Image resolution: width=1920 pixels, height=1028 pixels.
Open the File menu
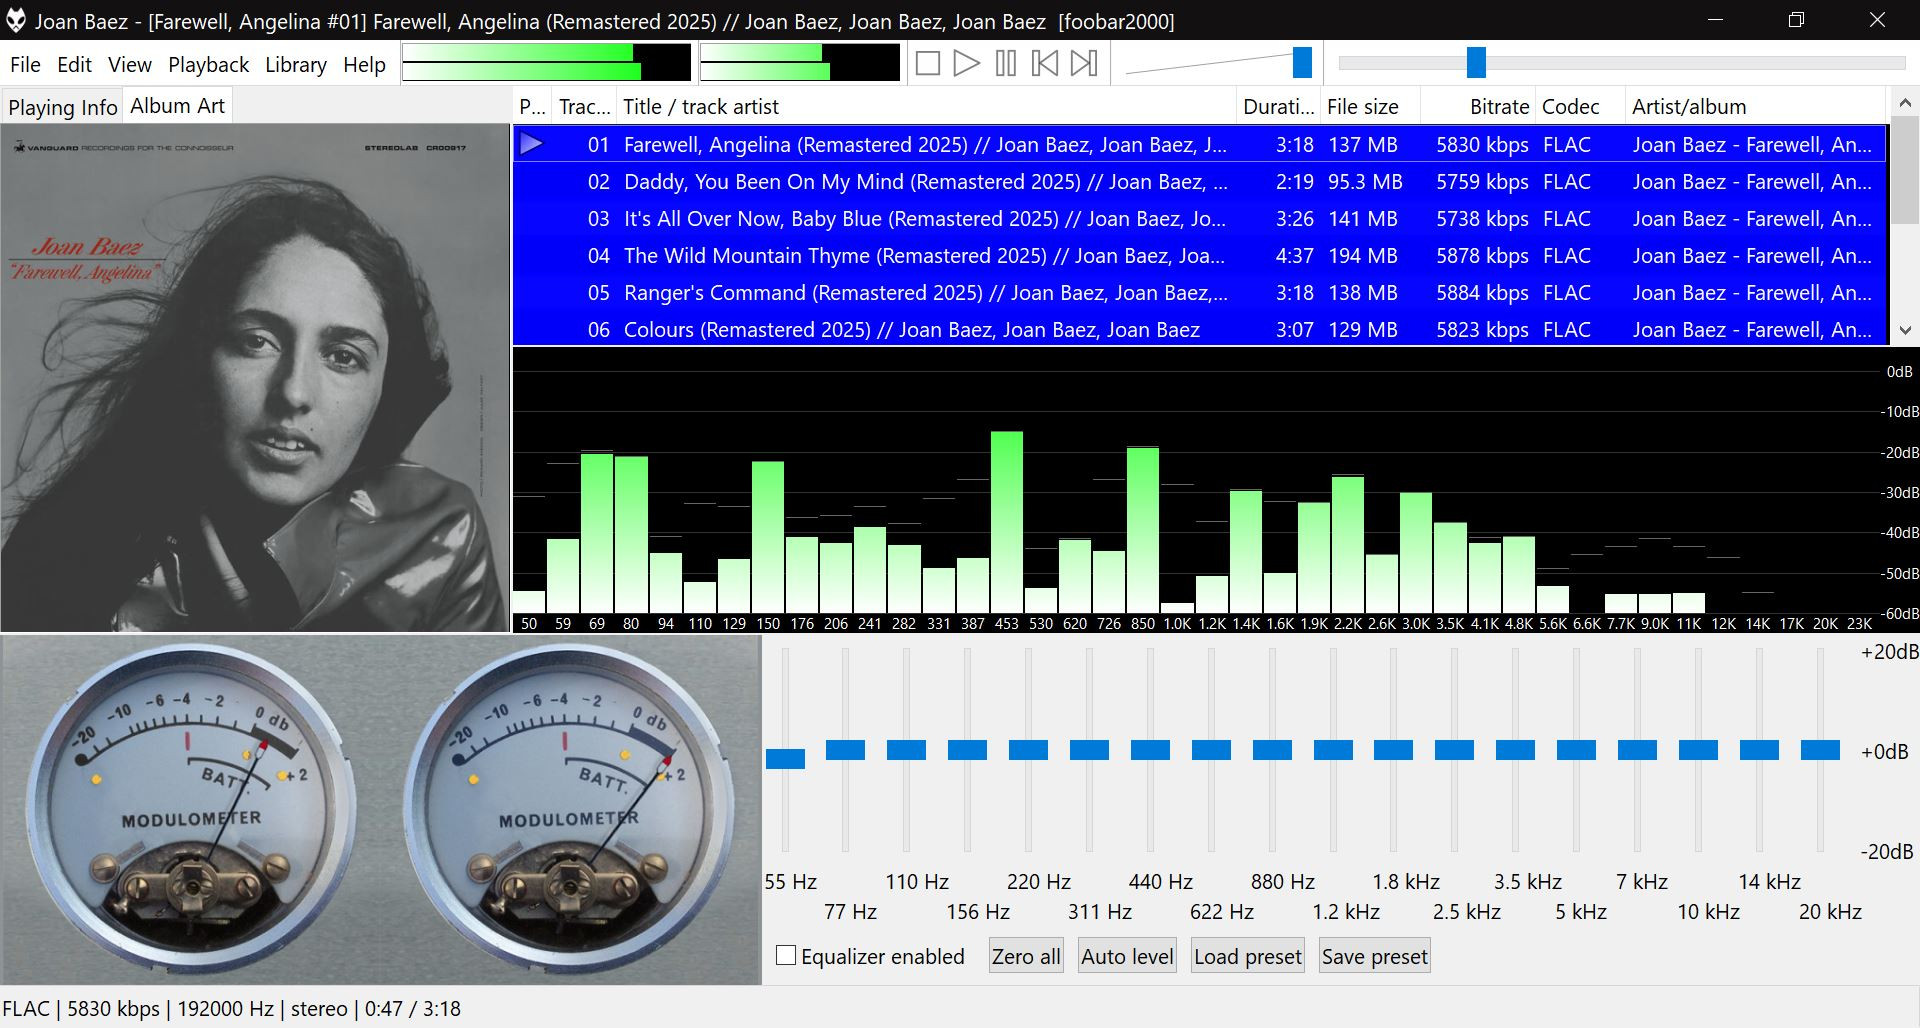click(25, 65)
